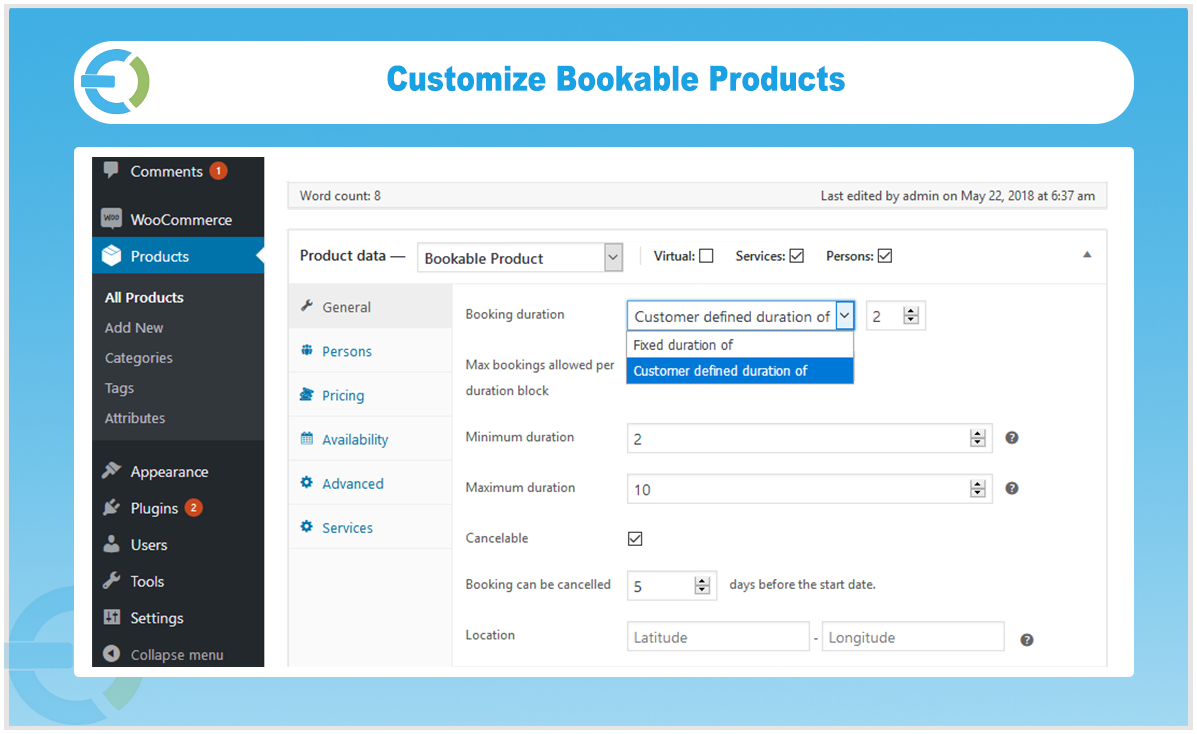Select 'Fixed duration of' option
The width and height of the screenshot is (1197, 734).
(684, 345)
